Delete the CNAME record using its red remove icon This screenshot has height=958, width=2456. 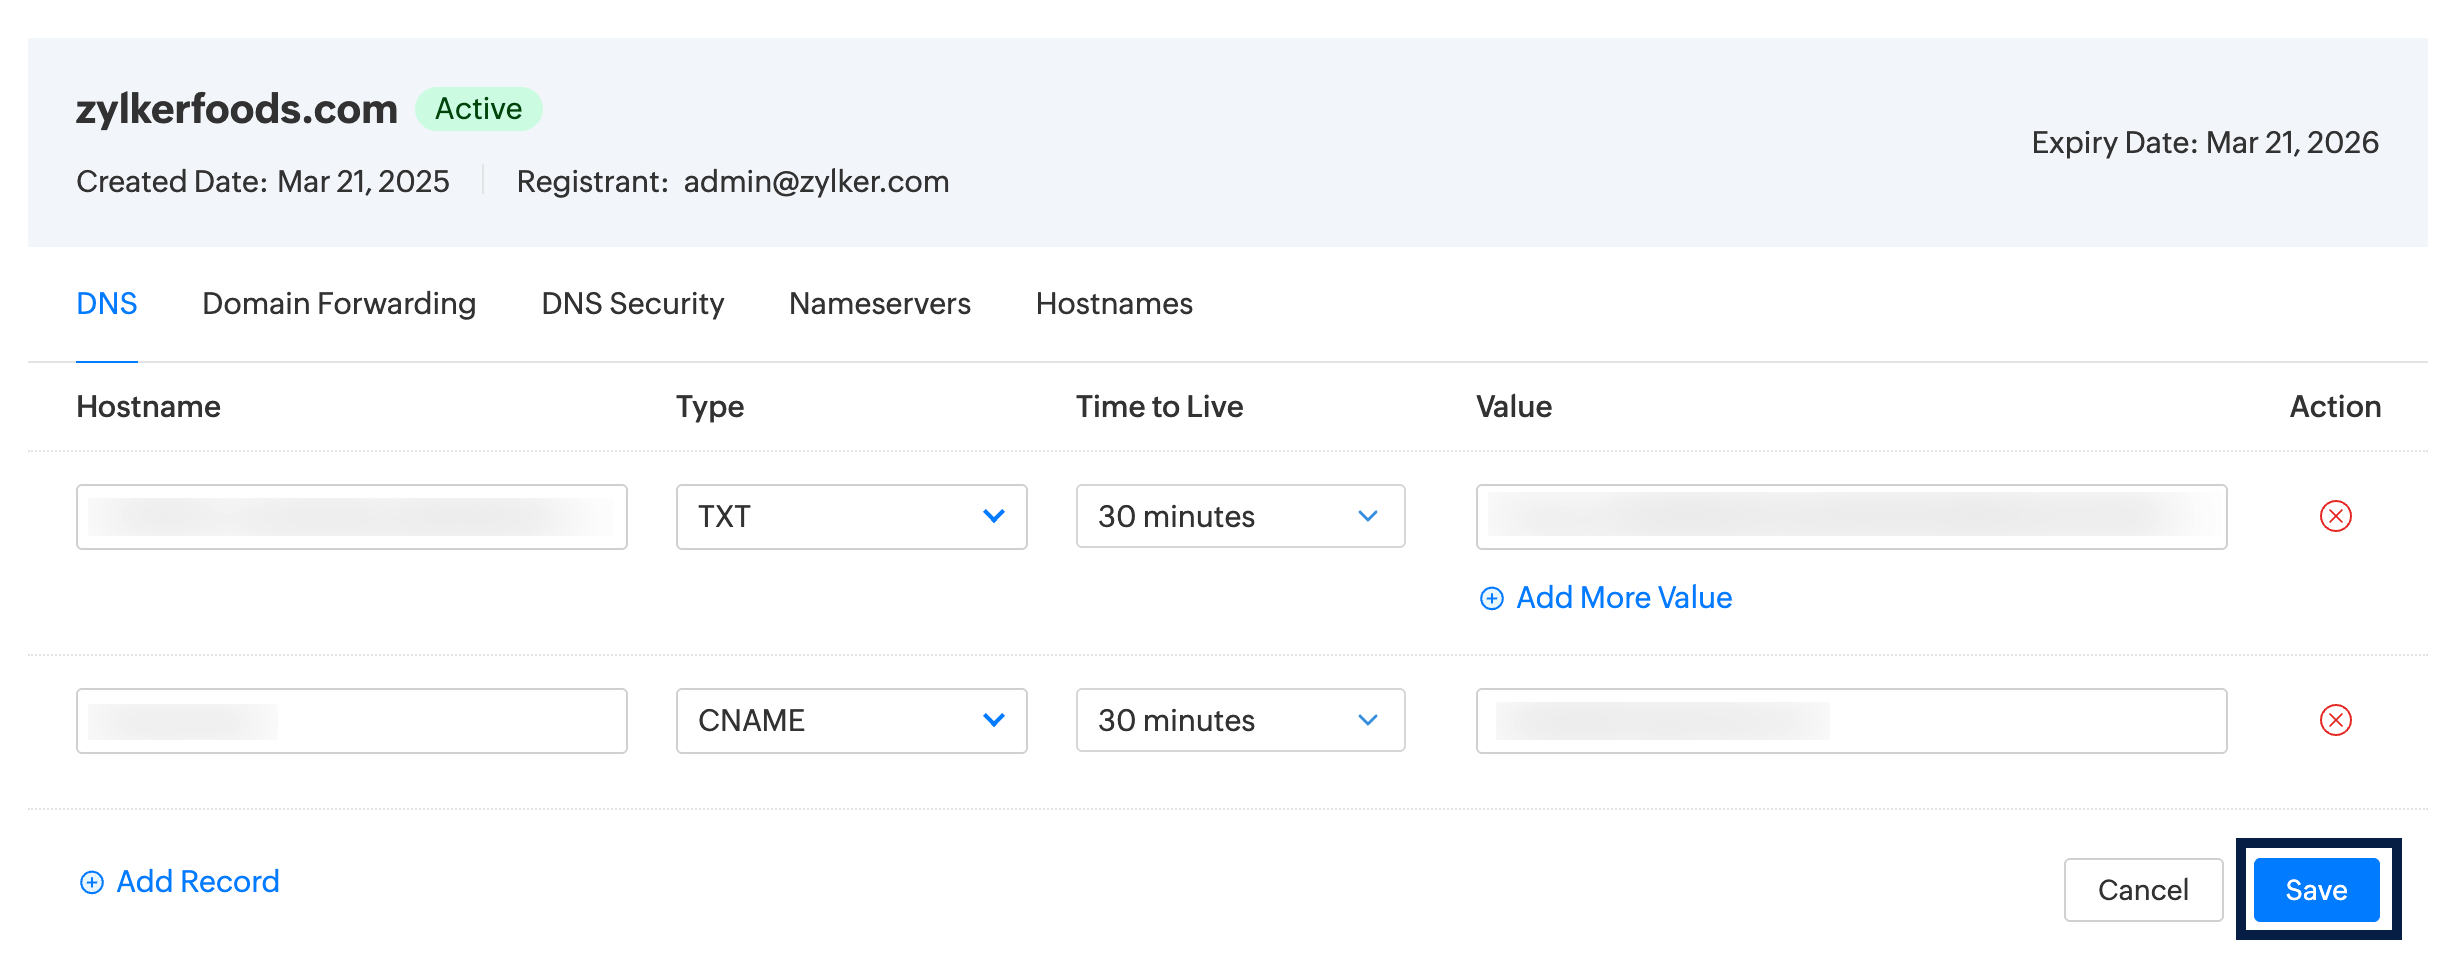click(2334, 719)
